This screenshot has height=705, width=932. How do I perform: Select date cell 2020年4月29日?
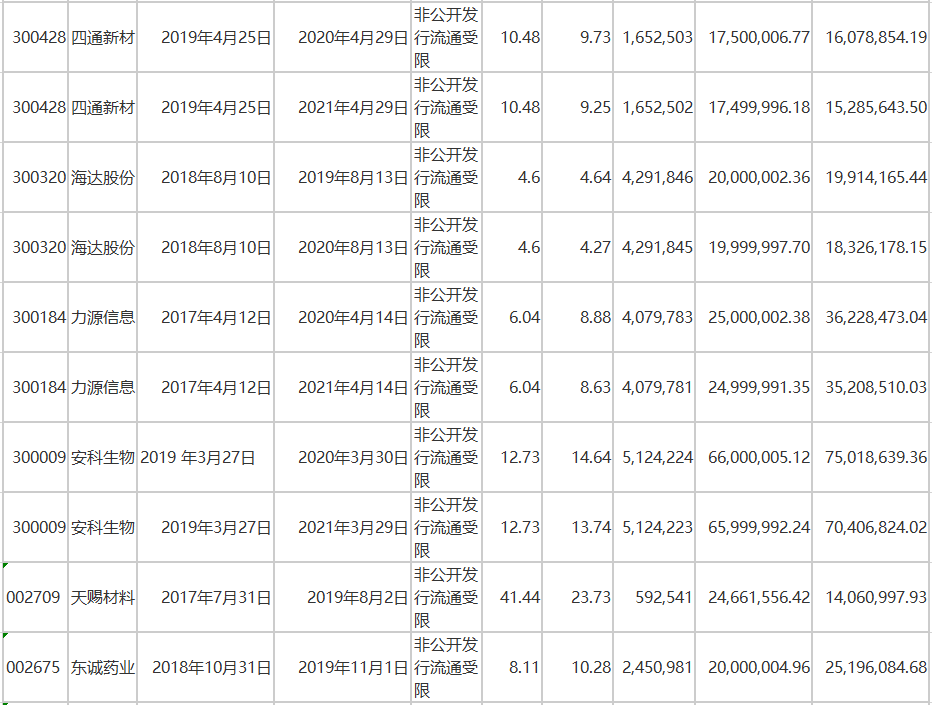click(342, 37)
